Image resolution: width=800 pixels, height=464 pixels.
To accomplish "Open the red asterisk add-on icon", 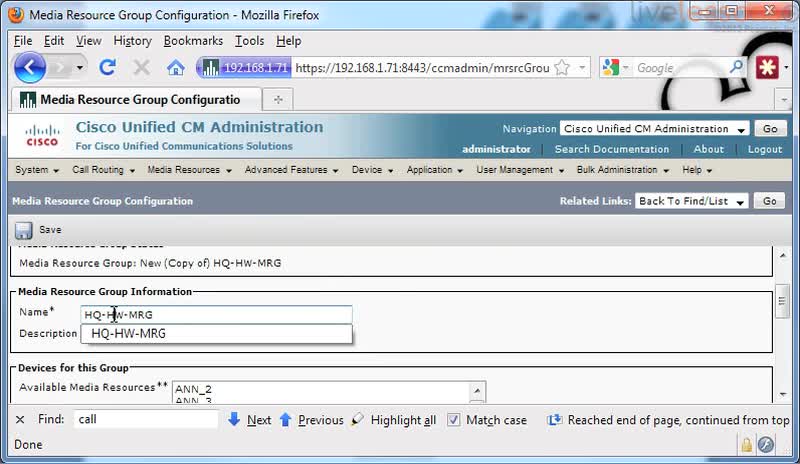I will pos(767,67).
